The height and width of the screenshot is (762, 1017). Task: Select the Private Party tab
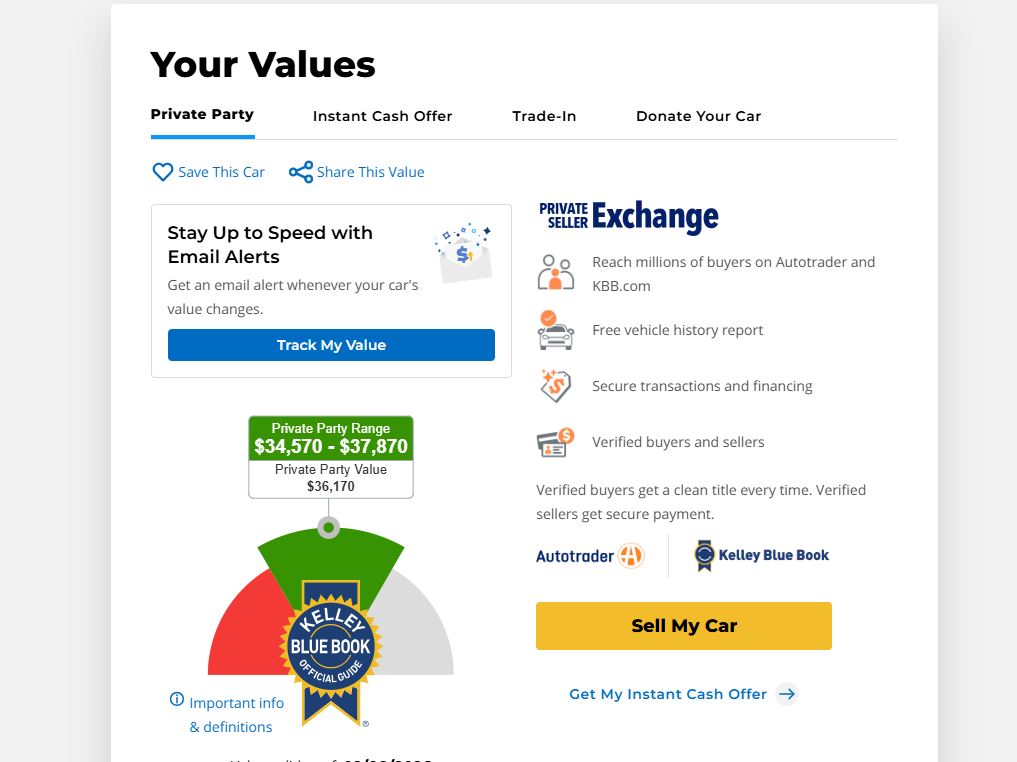pyautogui.click(x=202, y=114)
